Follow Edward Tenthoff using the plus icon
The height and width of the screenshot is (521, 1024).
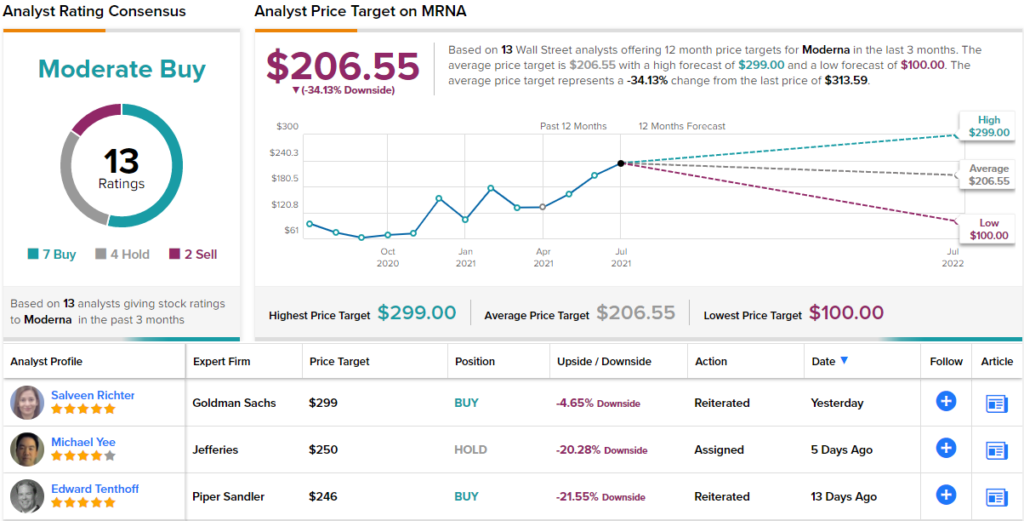coord(945,495)
